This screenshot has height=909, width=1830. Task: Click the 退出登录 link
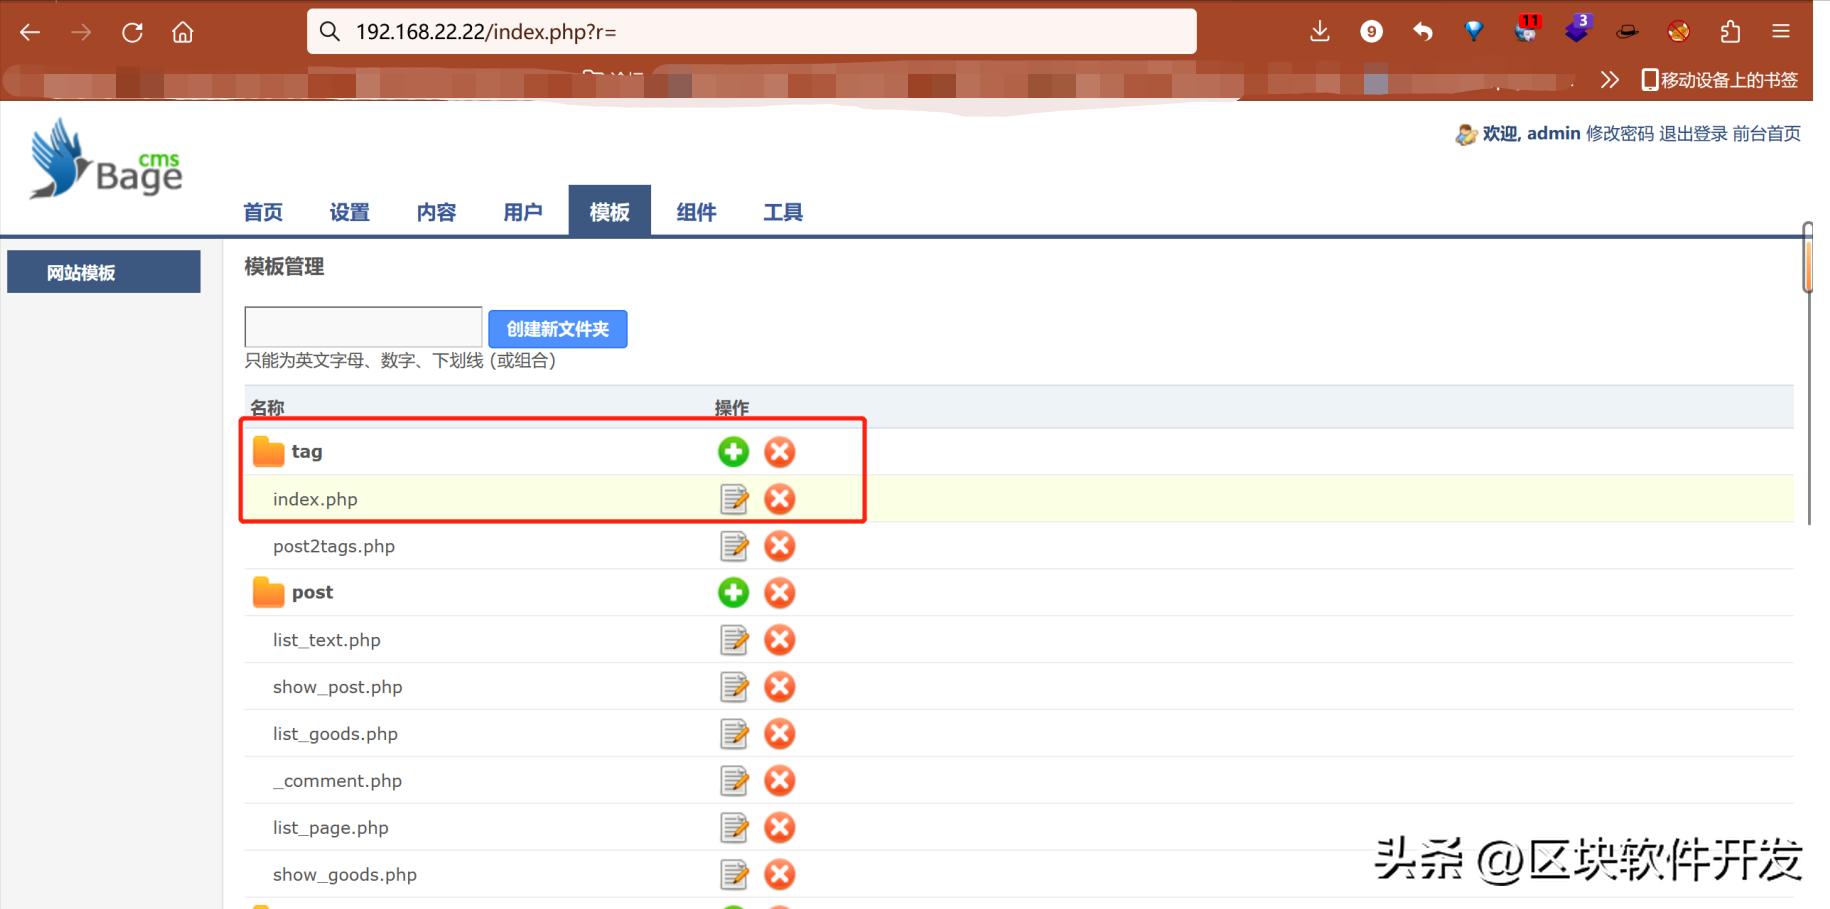(x=1693, y=134)
